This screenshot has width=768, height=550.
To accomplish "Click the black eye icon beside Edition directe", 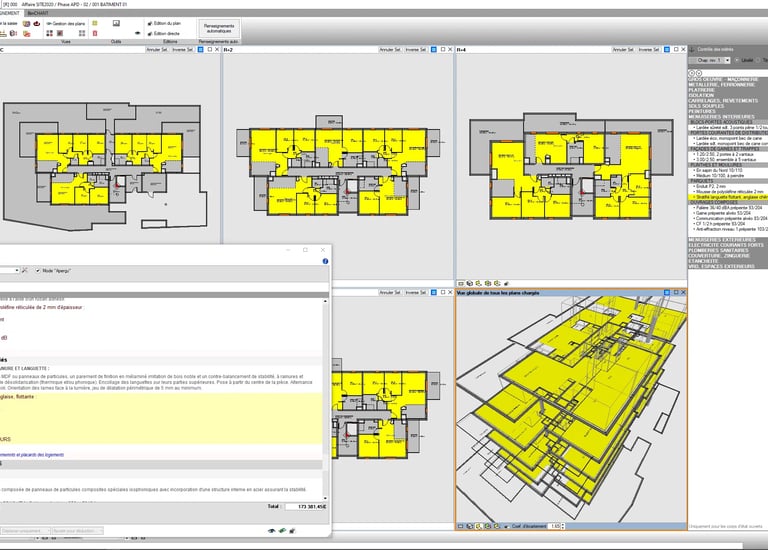I will [x=138, y=33].
